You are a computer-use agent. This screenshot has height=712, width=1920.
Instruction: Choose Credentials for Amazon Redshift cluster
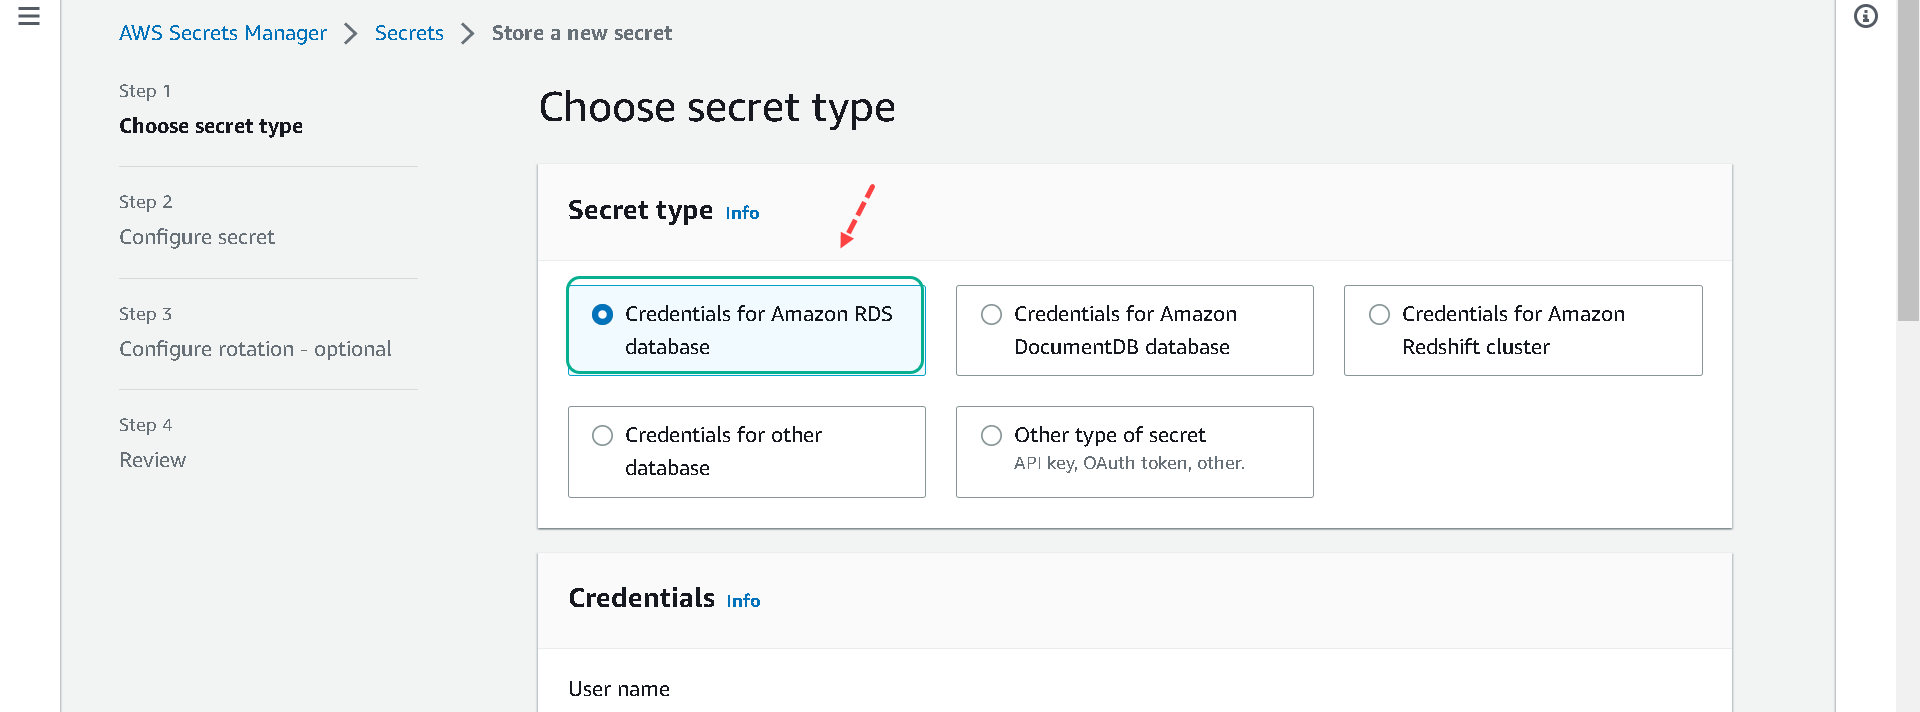coord(1523,330)
